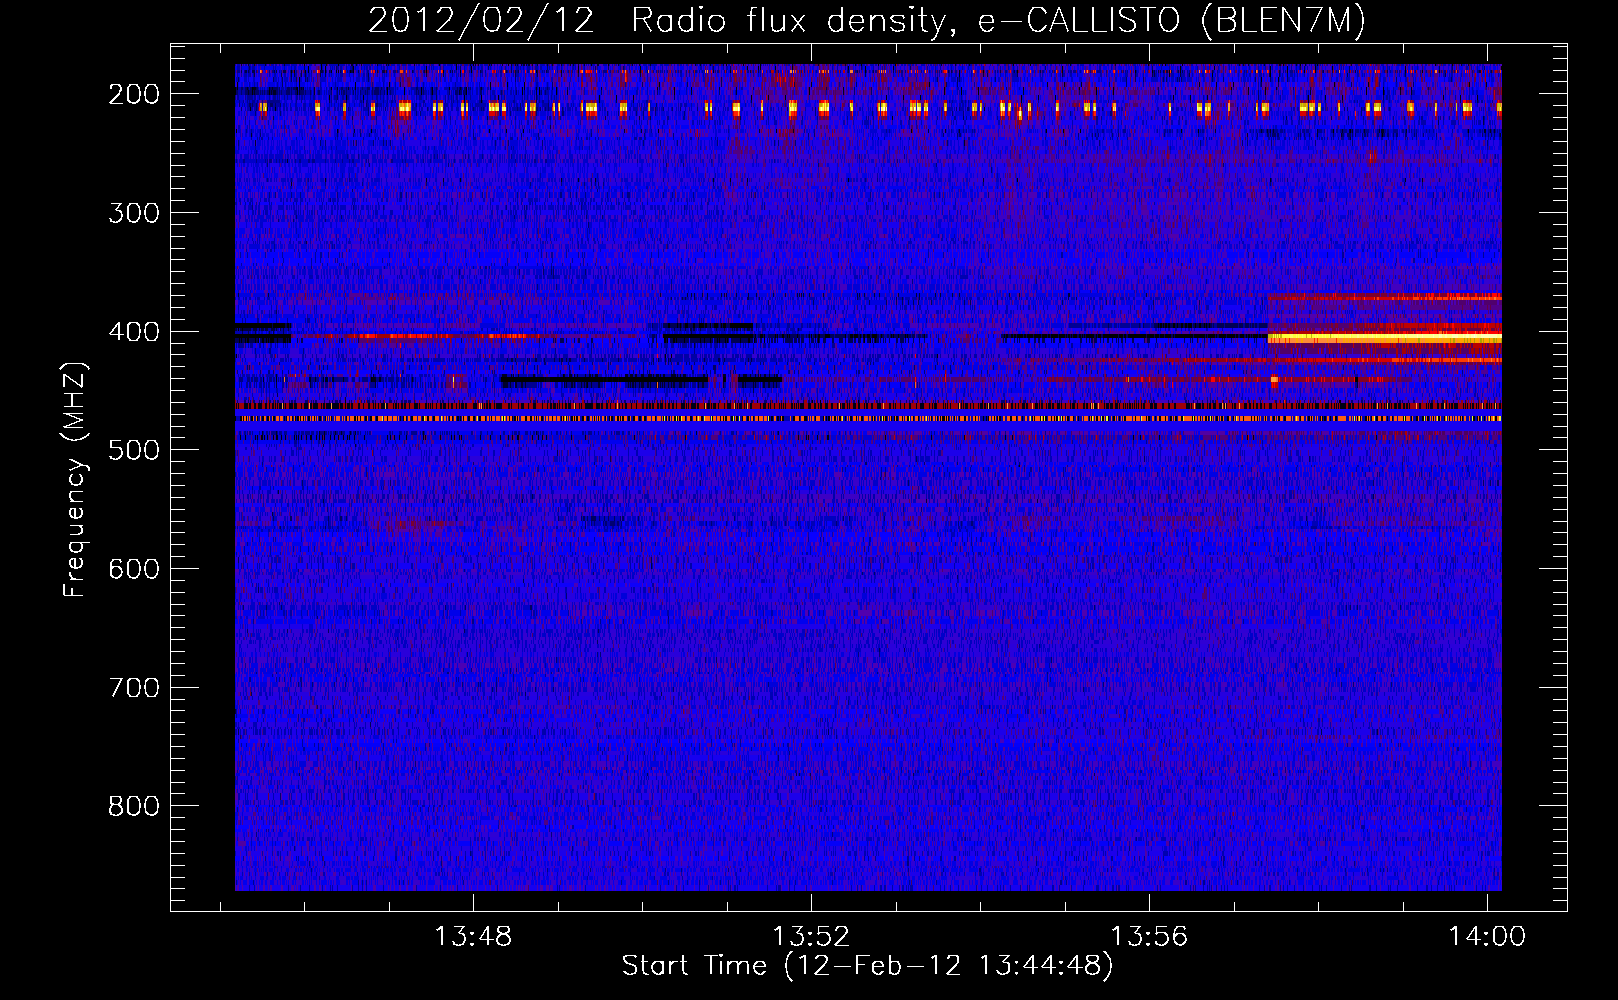Select the 400 frequency axis label
Image resolution: width=1618 pixels, height=1000 pixels.
pos(133,332)
